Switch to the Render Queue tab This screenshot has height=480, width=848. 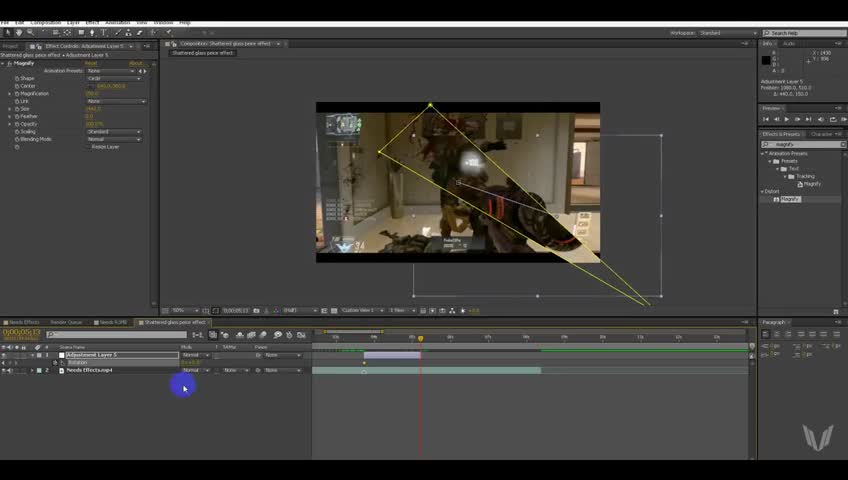66,322
